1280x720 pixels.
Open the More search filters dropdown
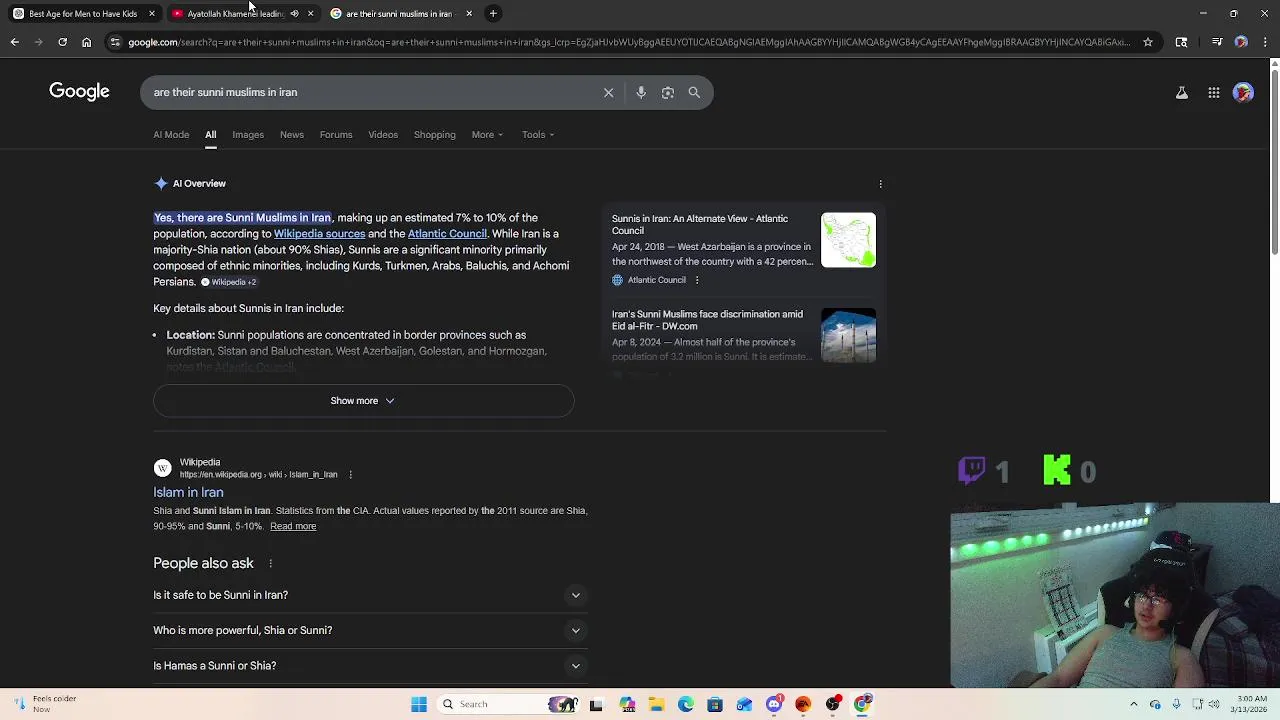[x=487, y=135]
